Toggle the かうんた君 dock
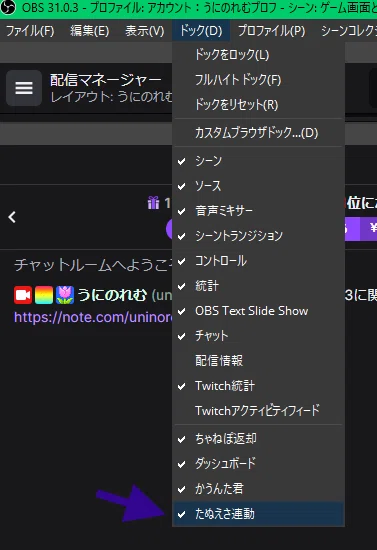This screenshot has height=550, width=377. 258,489
